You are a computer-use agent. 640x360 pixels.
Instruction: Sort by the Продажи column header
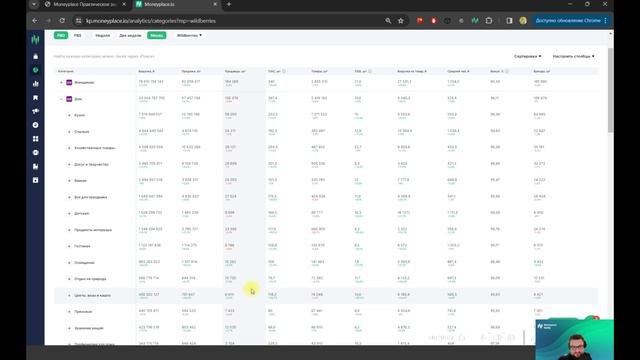(191, 71)
